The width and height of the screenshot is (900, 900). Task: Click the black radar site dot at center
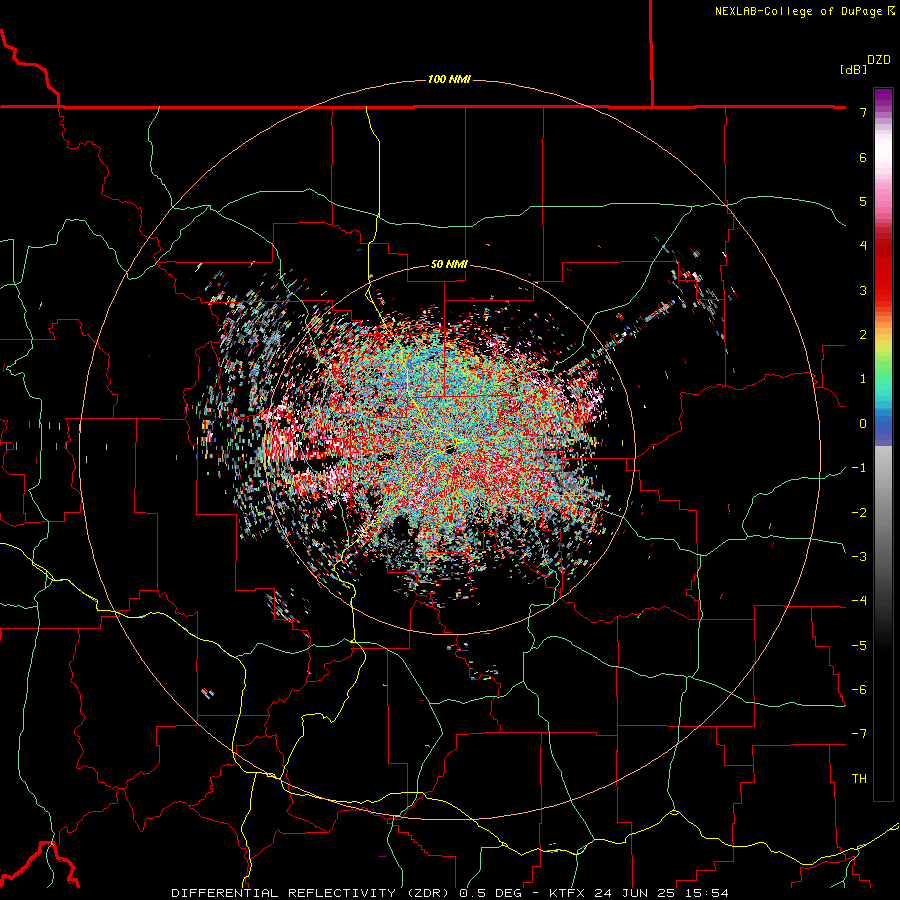tap(451, 449)
